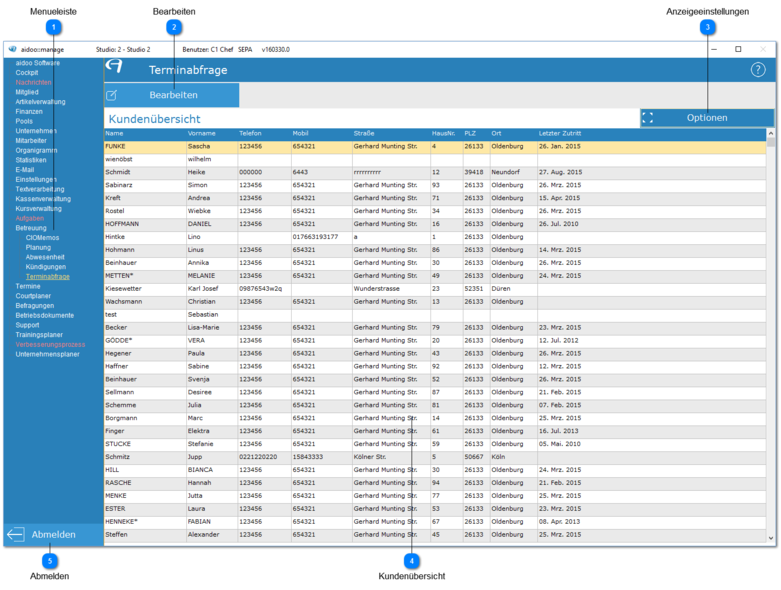This screenshot has height=590, width=781.
Task: Collapse the Betreuung menu section
Action: 31,228
